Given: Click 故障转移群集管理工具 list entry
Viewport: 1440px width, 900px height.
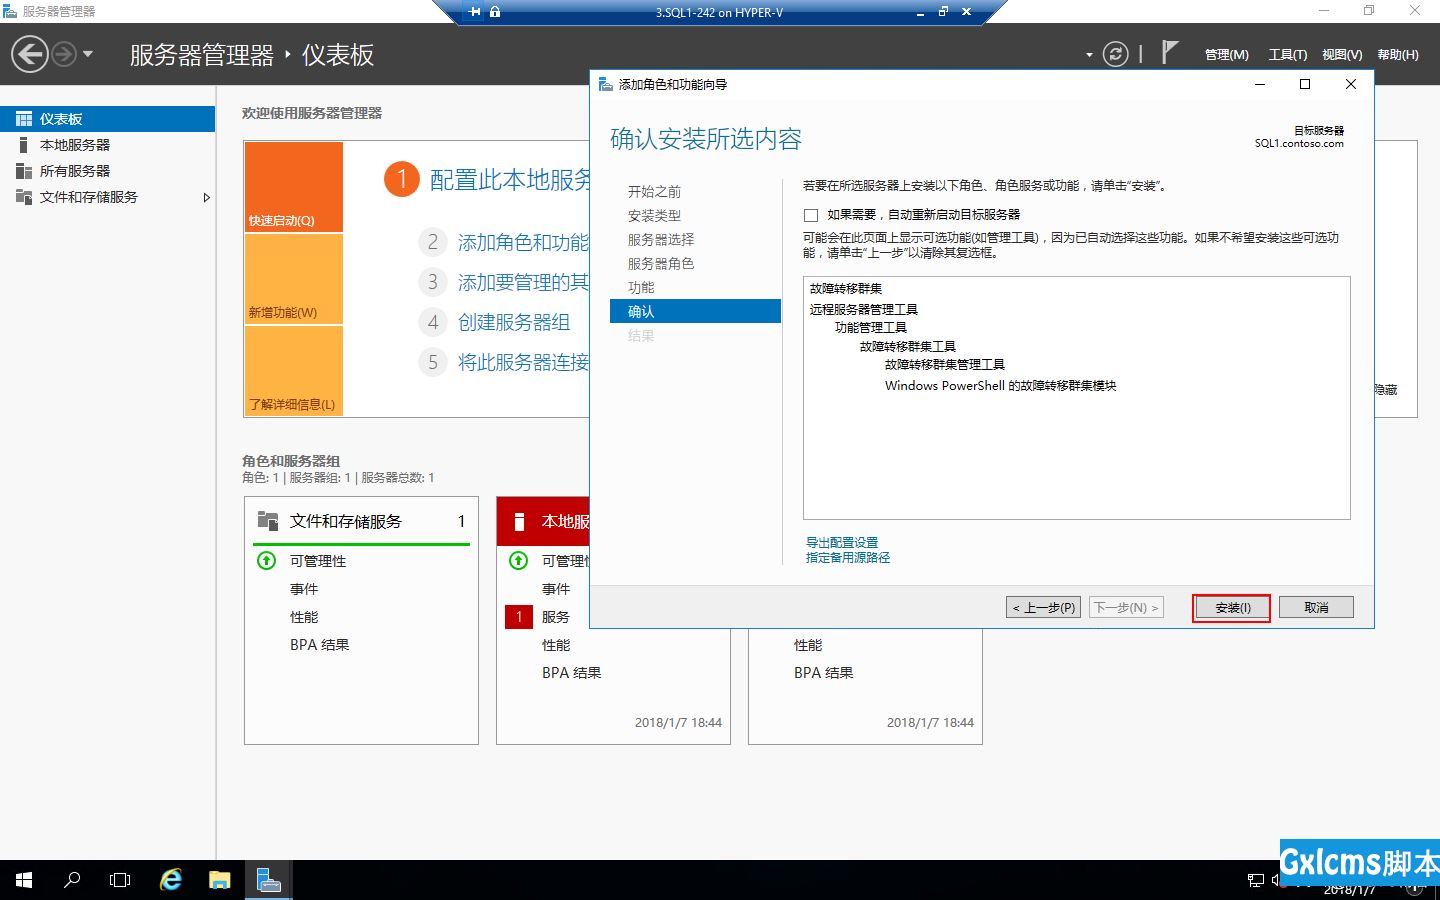Looking at the screenshot, I should coord(945,364).
